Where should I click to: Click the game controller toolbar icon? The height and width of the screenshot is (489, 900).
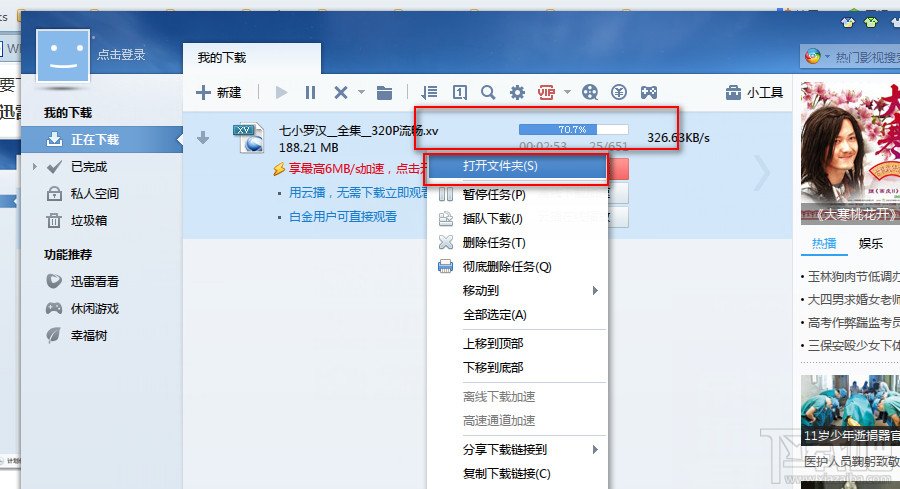(649, 93)
